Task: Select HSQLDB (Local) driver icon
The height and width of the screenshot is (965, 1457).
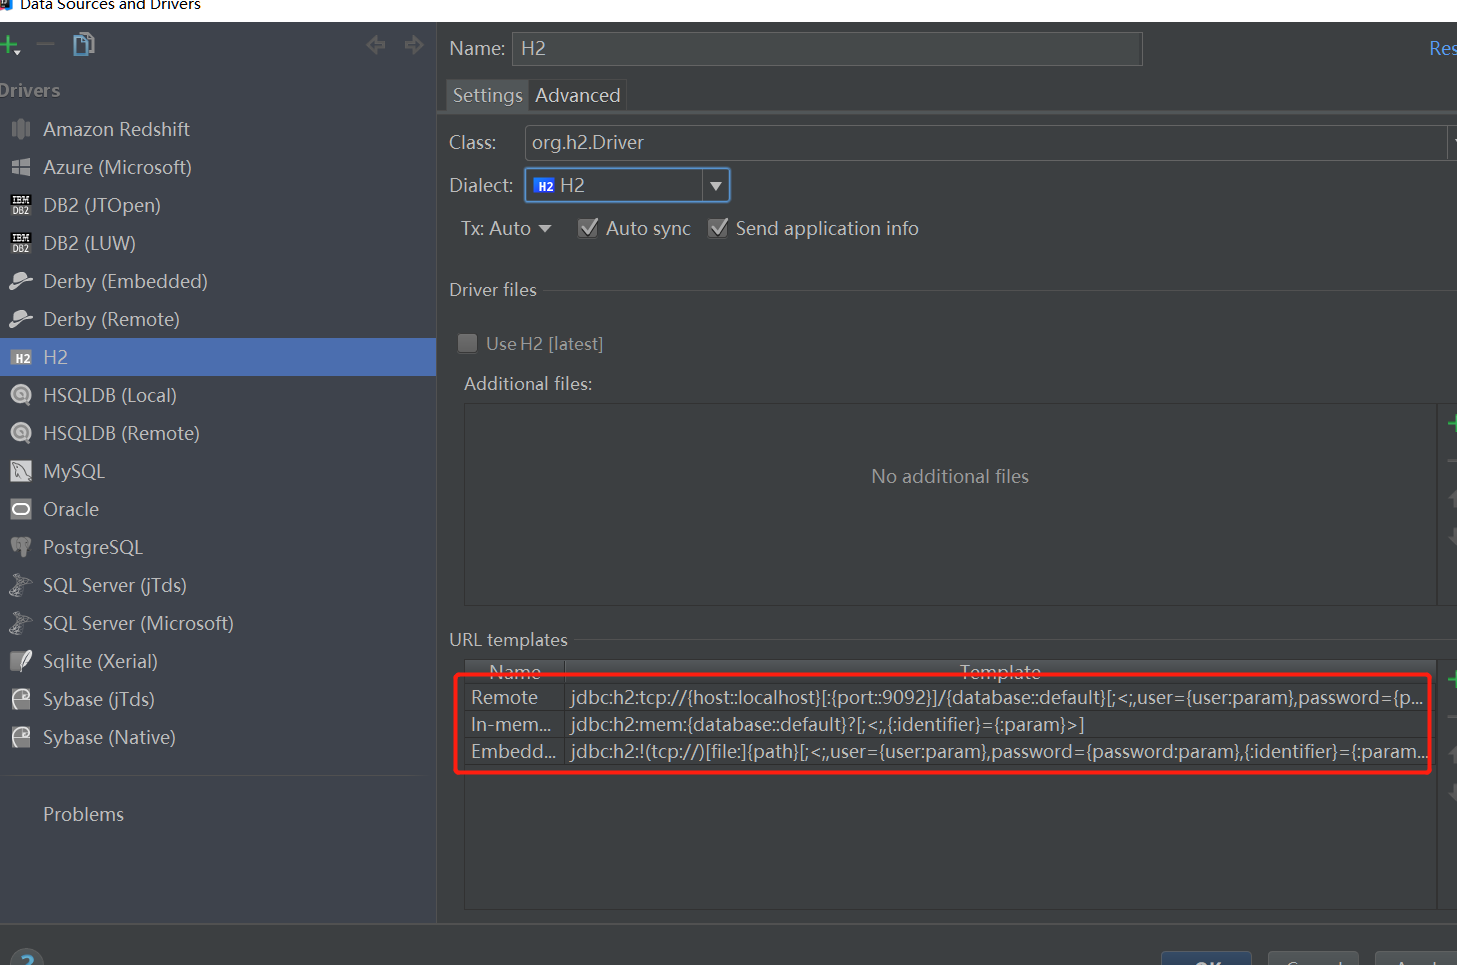Action: pyautogui.click(x=21, y=395)
